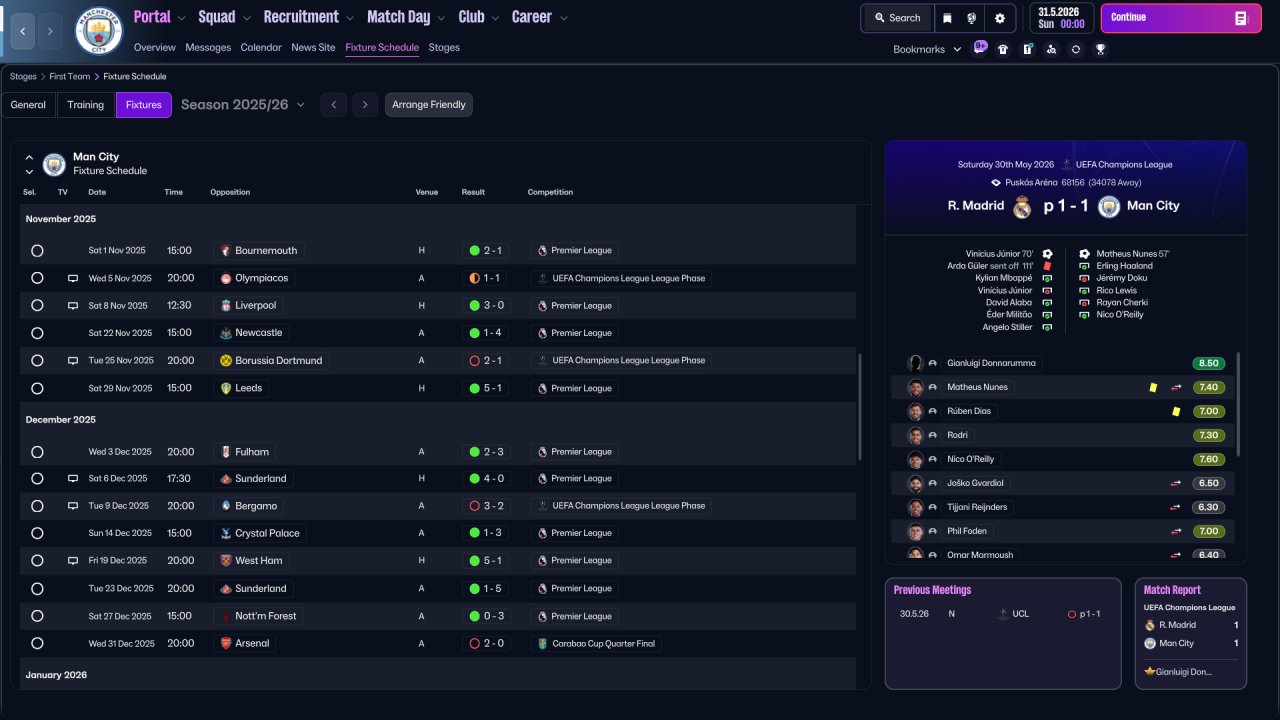The width and height of the screenshot is (1280, 720).
Task: Click the scouting search icon in bookmarks bar
Action: (1051, 49)
